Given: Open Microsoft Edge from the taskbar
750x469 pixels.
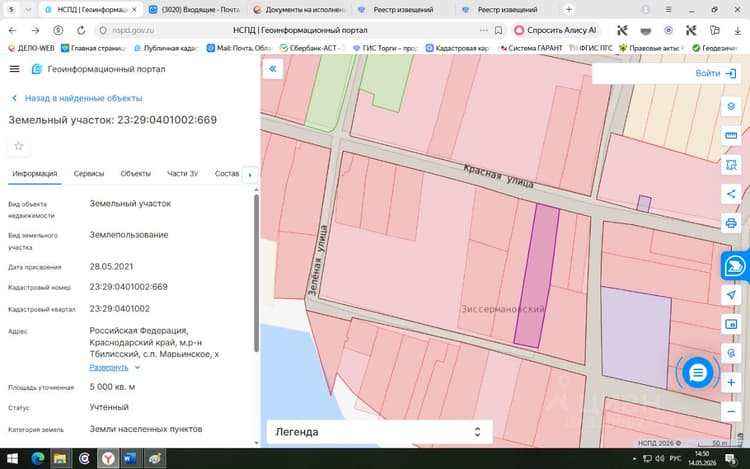Looking at the screenshot, I should point(38,459).
